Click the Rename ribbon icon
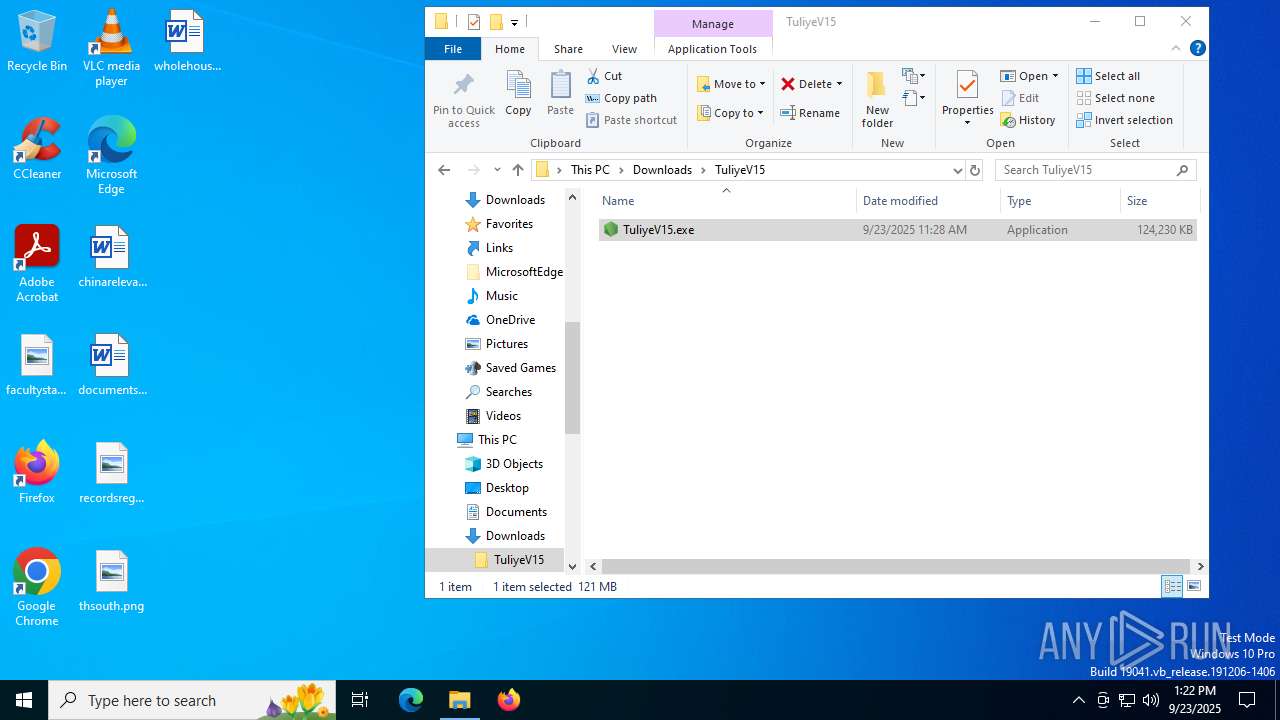1280x720 pixels. (788, 113)
